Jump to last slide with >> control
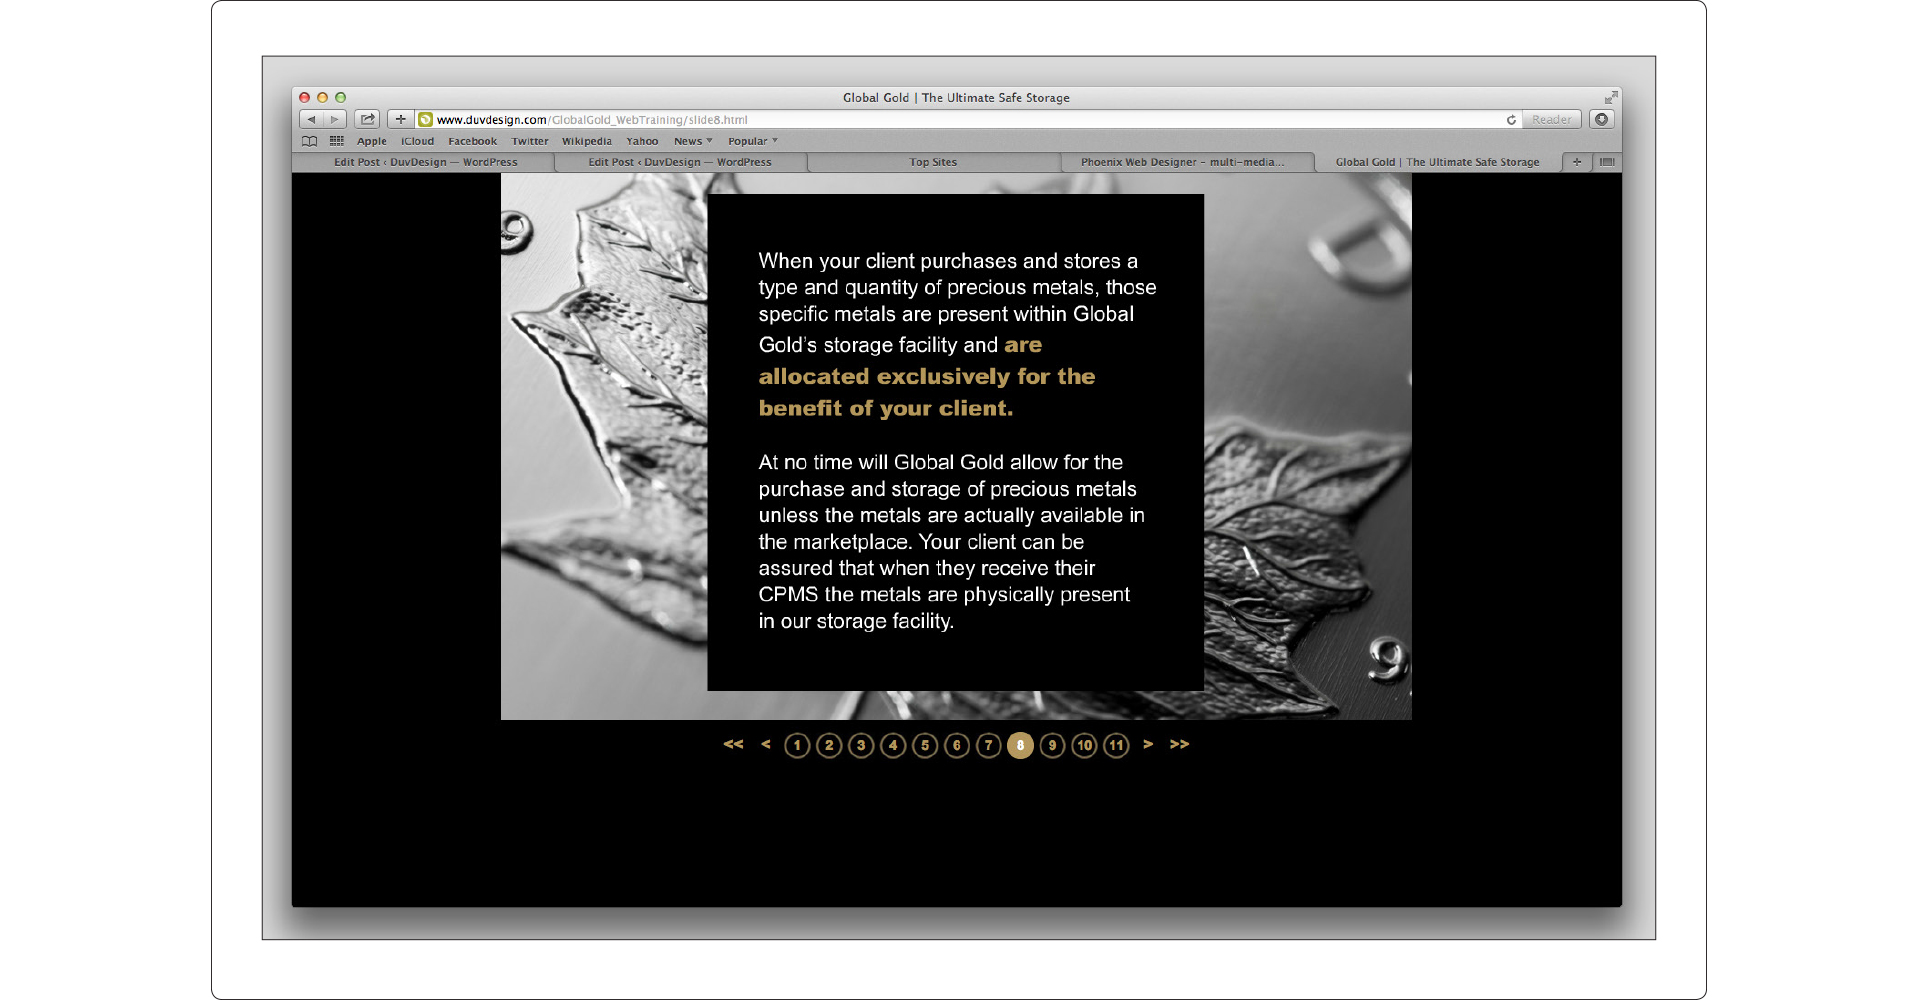This screenshot has height=1000, width=1920. 1180,744
